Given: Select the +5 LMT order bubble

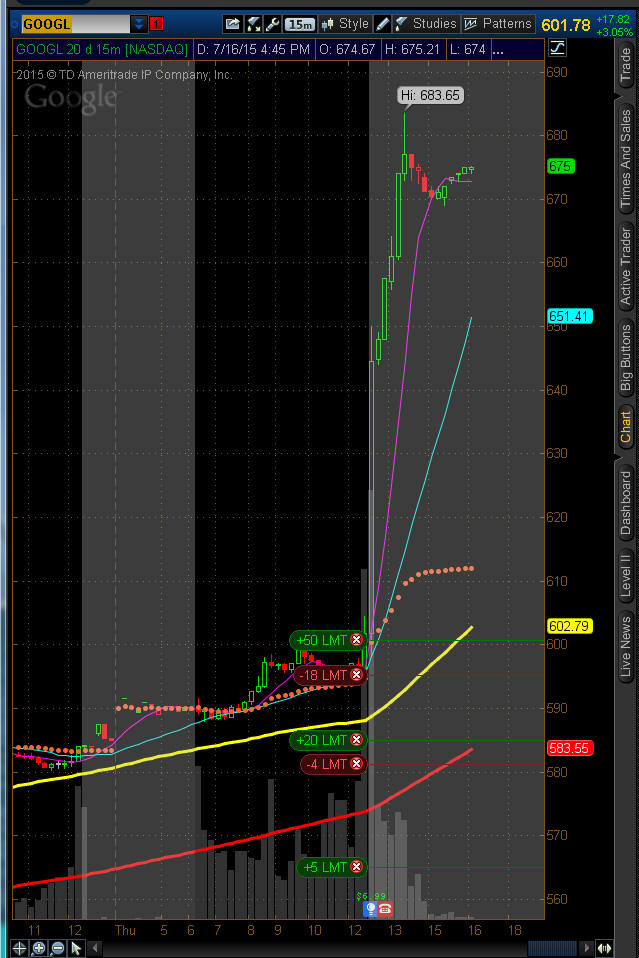Looking at the screenshot, I should point(331,867).
